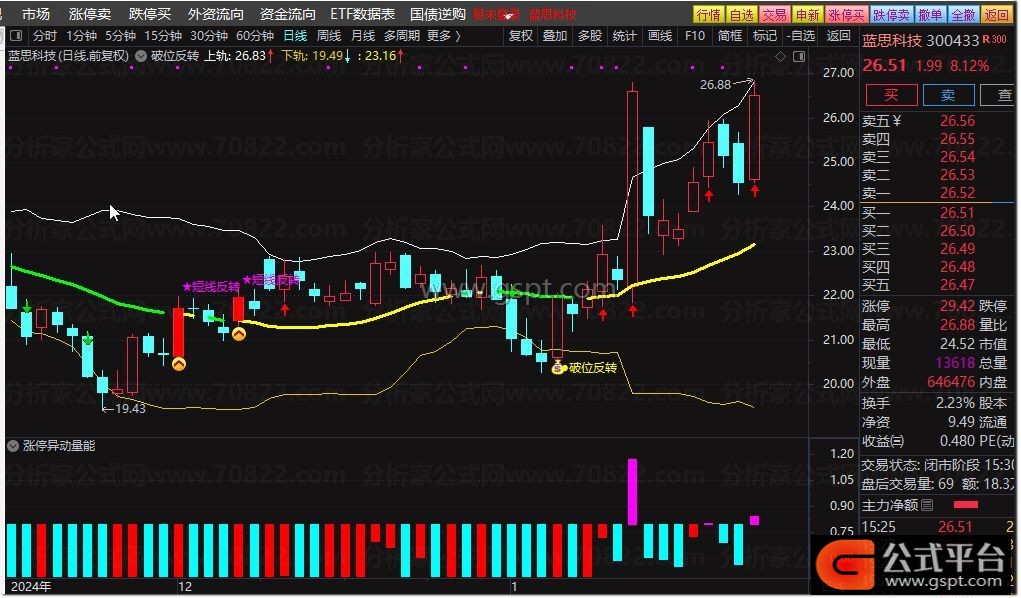This screenshot has height=598, width=1021.
Task: Open the ETF数据表 menu
Action: [x=363, y=14]
